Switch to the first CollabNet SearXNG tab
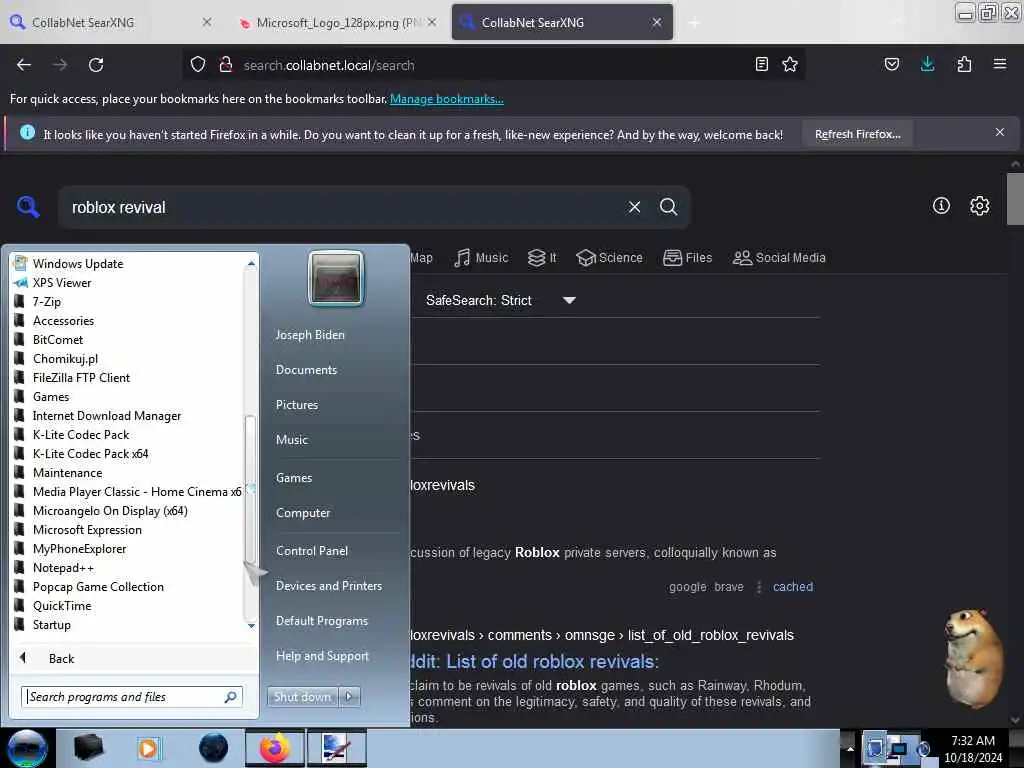The height and width of the screenshot is (768, 1024). [111, 22]
